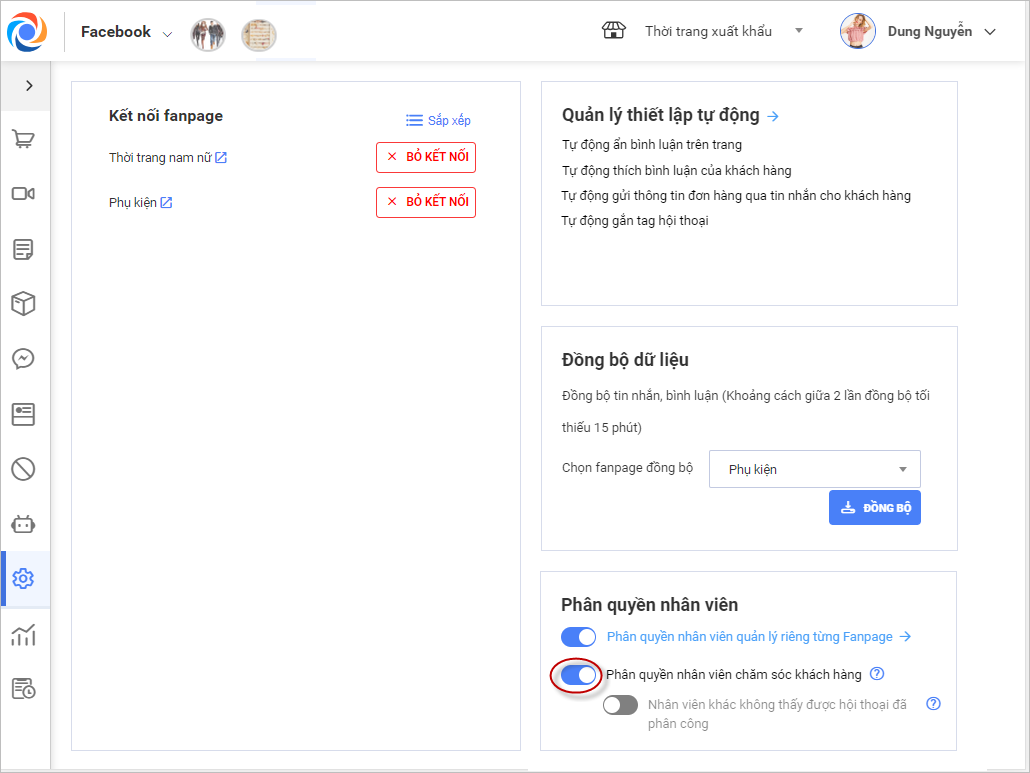Open the Messenger conversations icon
The width and height of the screenshot is (1030, 773).
(x=23, y=358)
